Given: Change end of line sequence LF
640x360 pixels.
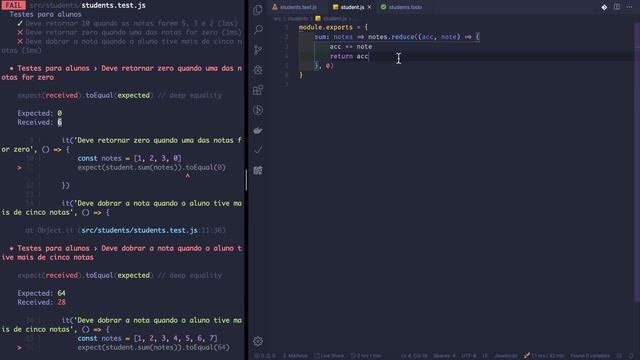Looking at the screenshot, I should (485, 356).
